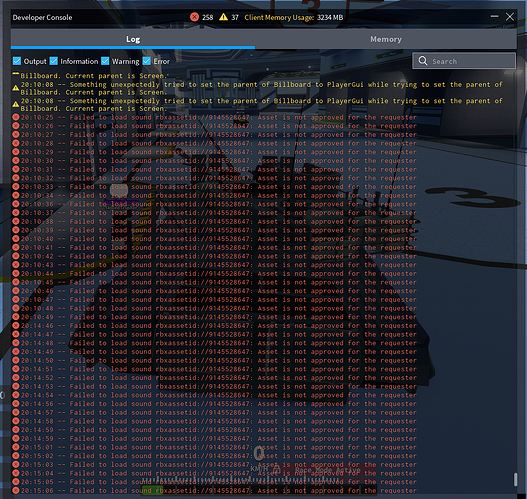Click the yellow warning count icon
This screenshot has width=527, height=499.
click(223, 17)
